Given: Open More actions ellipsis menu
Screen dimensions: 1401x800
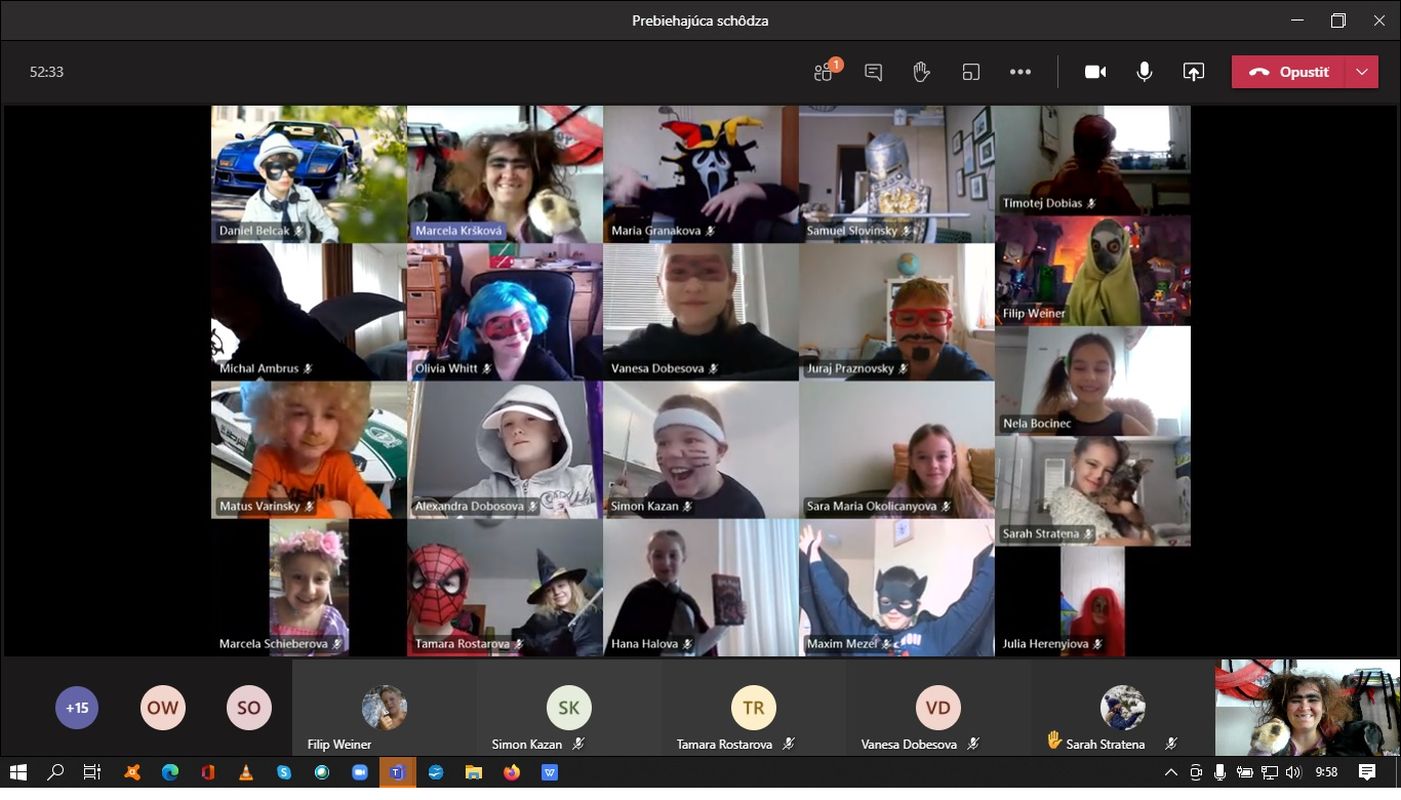Looking at the screenshot, I should pos(1020,72).
